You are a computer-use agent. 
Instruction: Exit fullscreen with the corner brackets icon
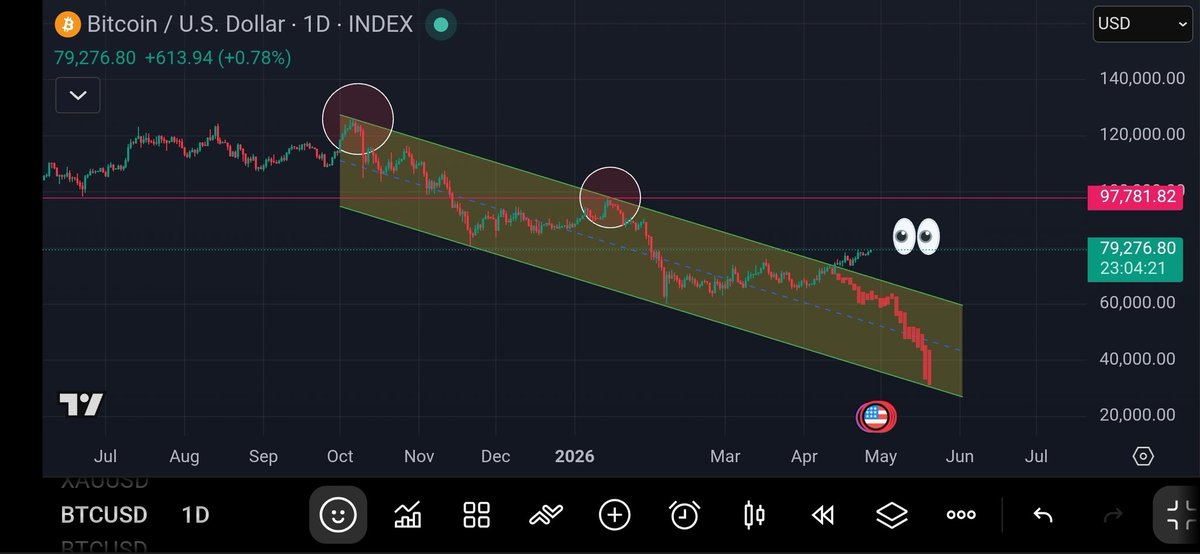[x=1180, y=515]
